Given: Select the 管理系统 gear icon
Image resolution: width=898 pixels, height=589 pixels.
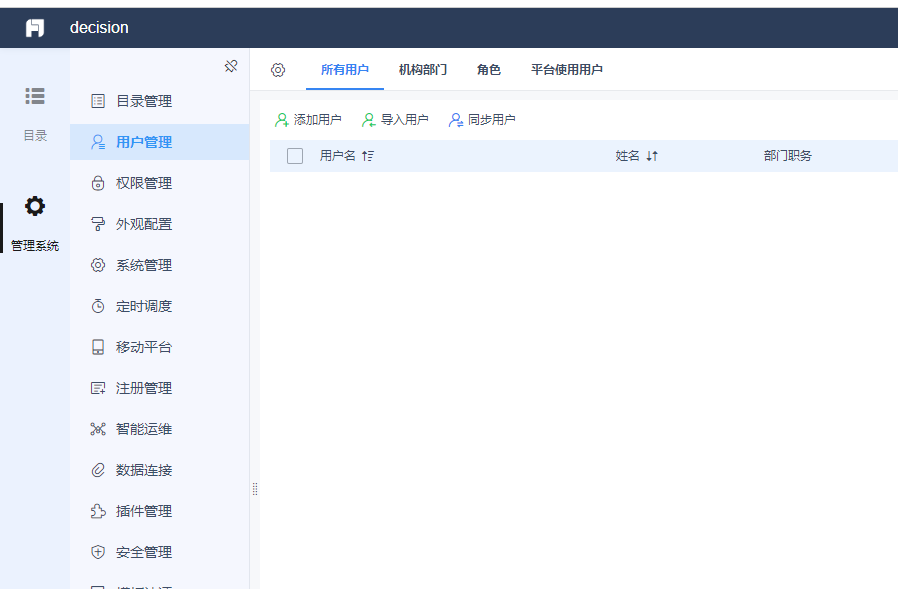Looking at the screenshot, I should point(34,206).
